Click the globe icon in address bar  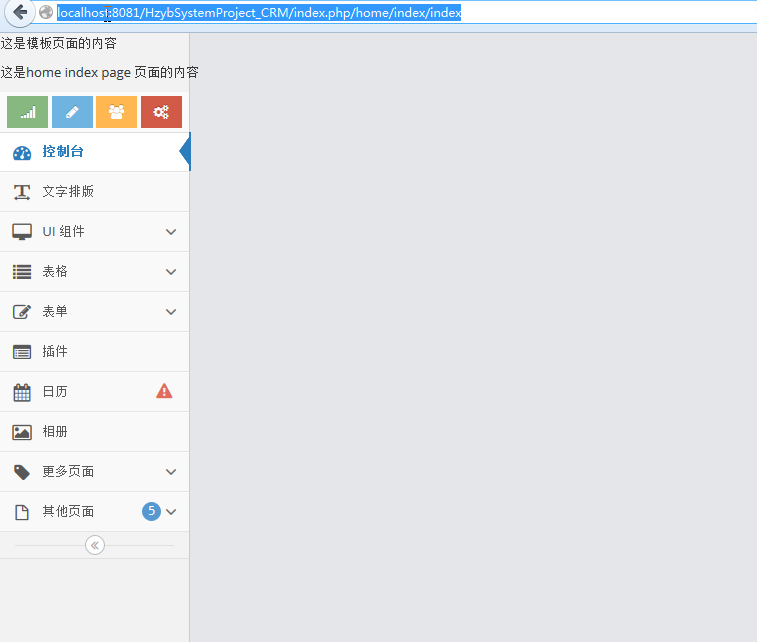pyautogui.click(x=46, y=13)
